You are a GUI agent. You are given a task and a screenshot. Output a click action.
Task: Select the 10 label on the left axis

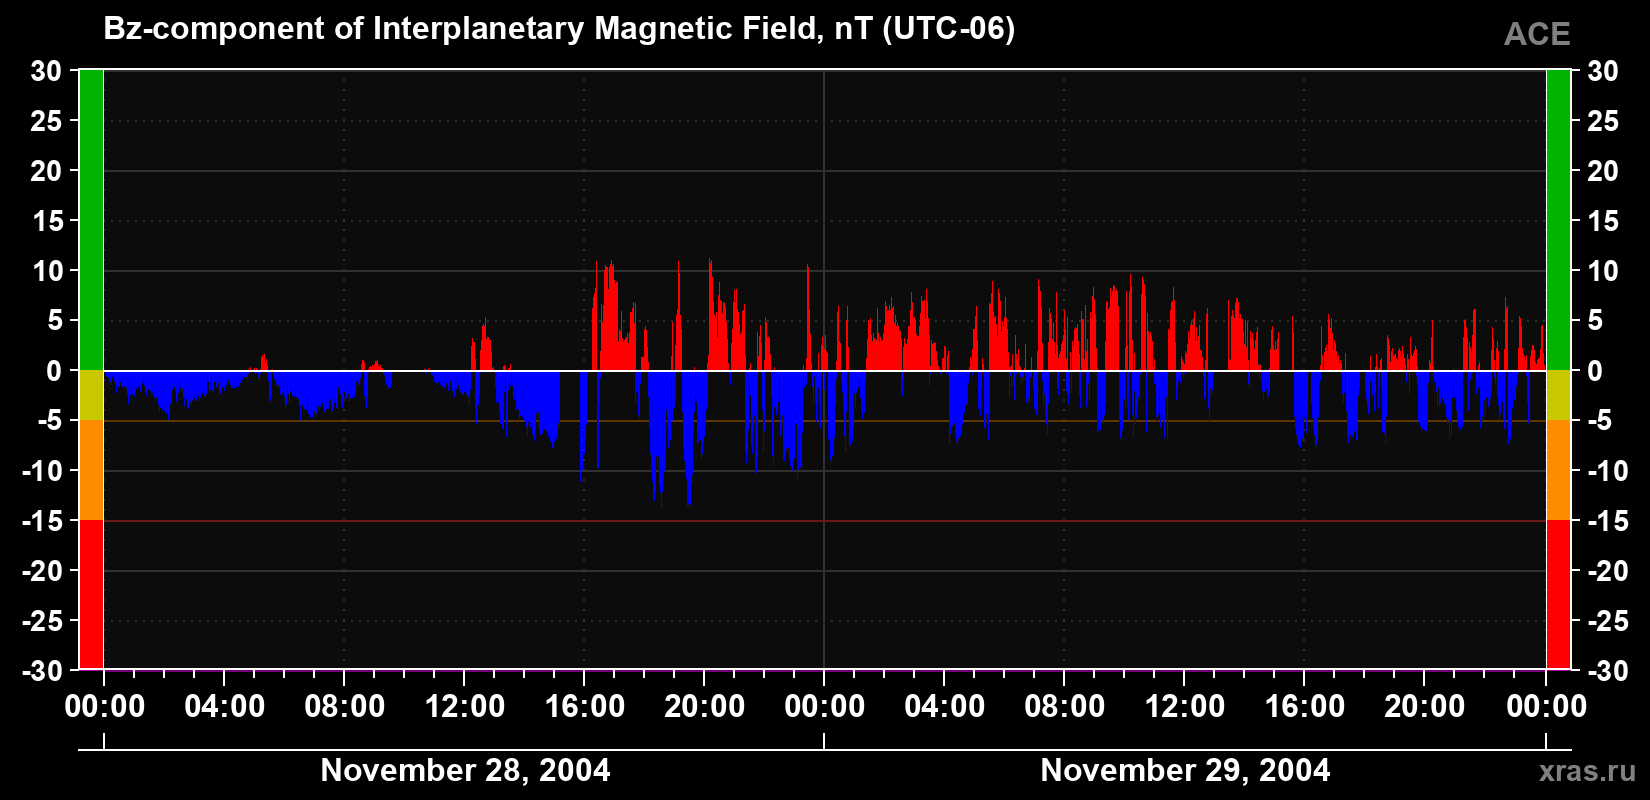tap(46, 271)
